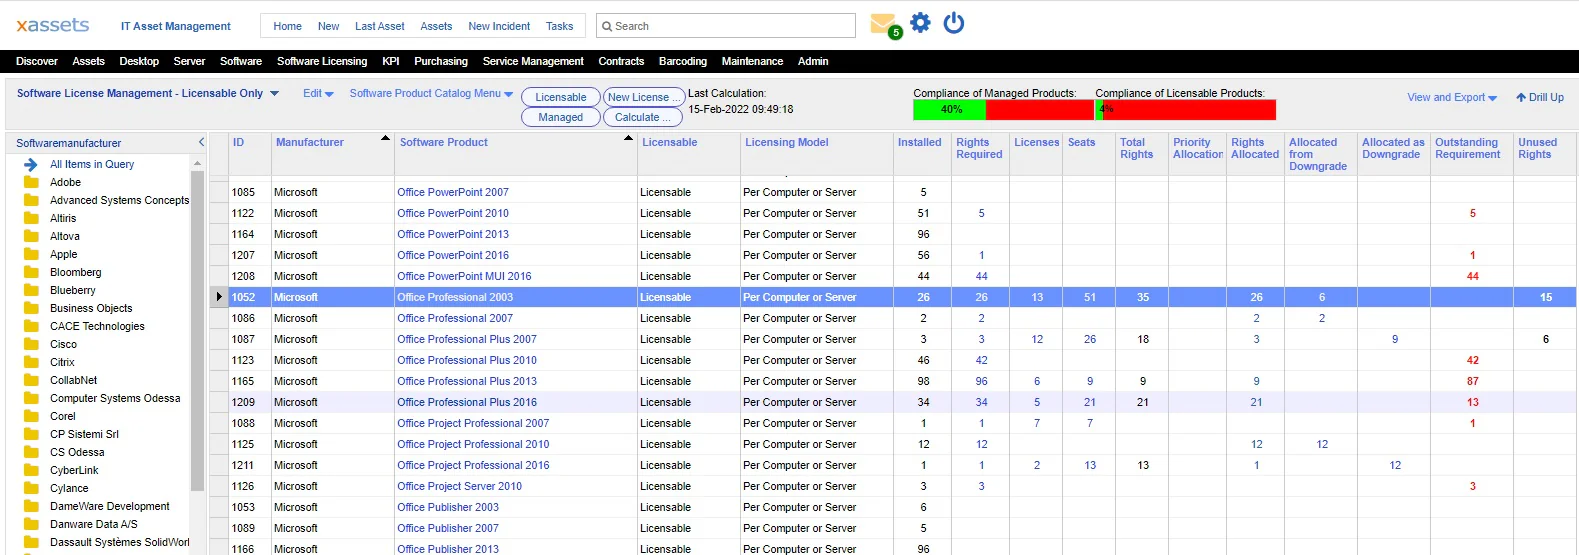Collapse the Softwaremanufacturer side panel arrow
This screenshot has height=555, width=1579.
click(201, 143)
